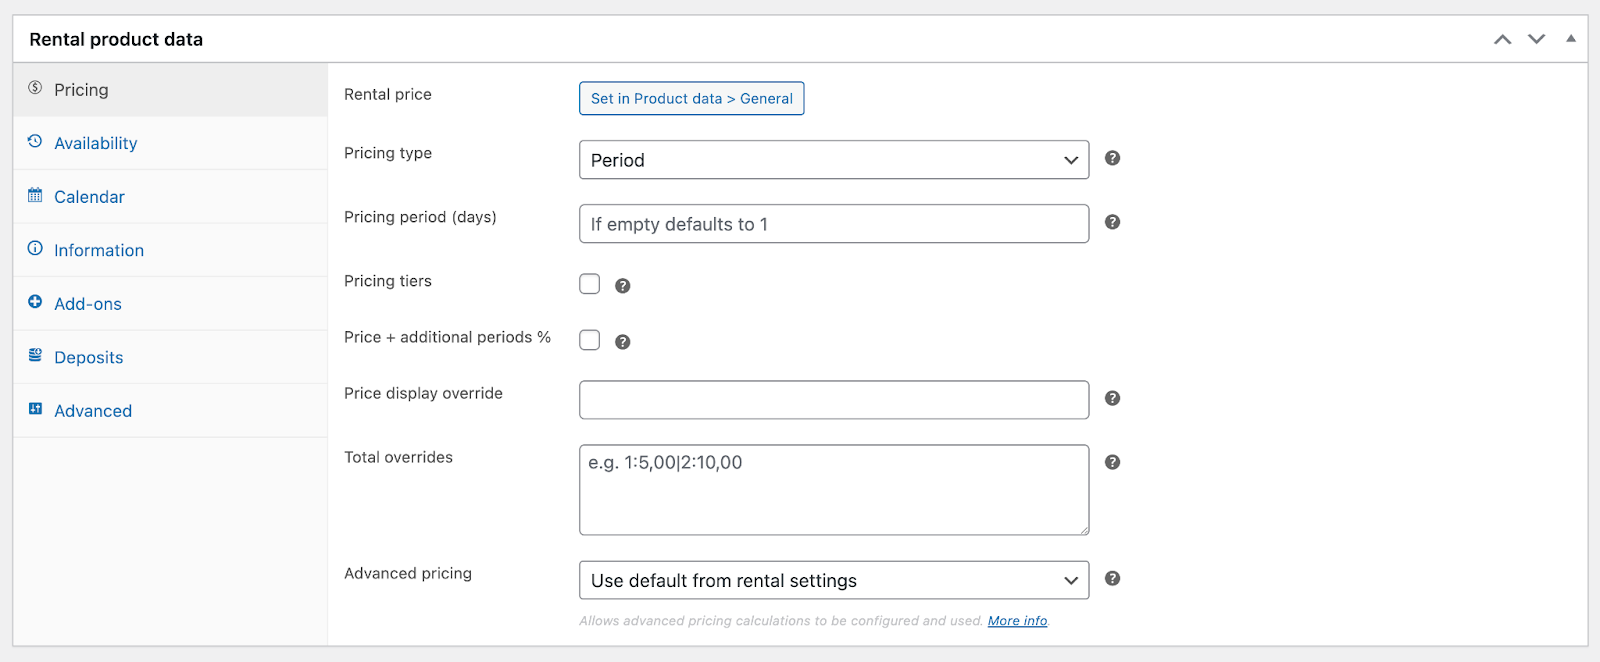Click the Pricing tab dollar icon

coord(35,88)
